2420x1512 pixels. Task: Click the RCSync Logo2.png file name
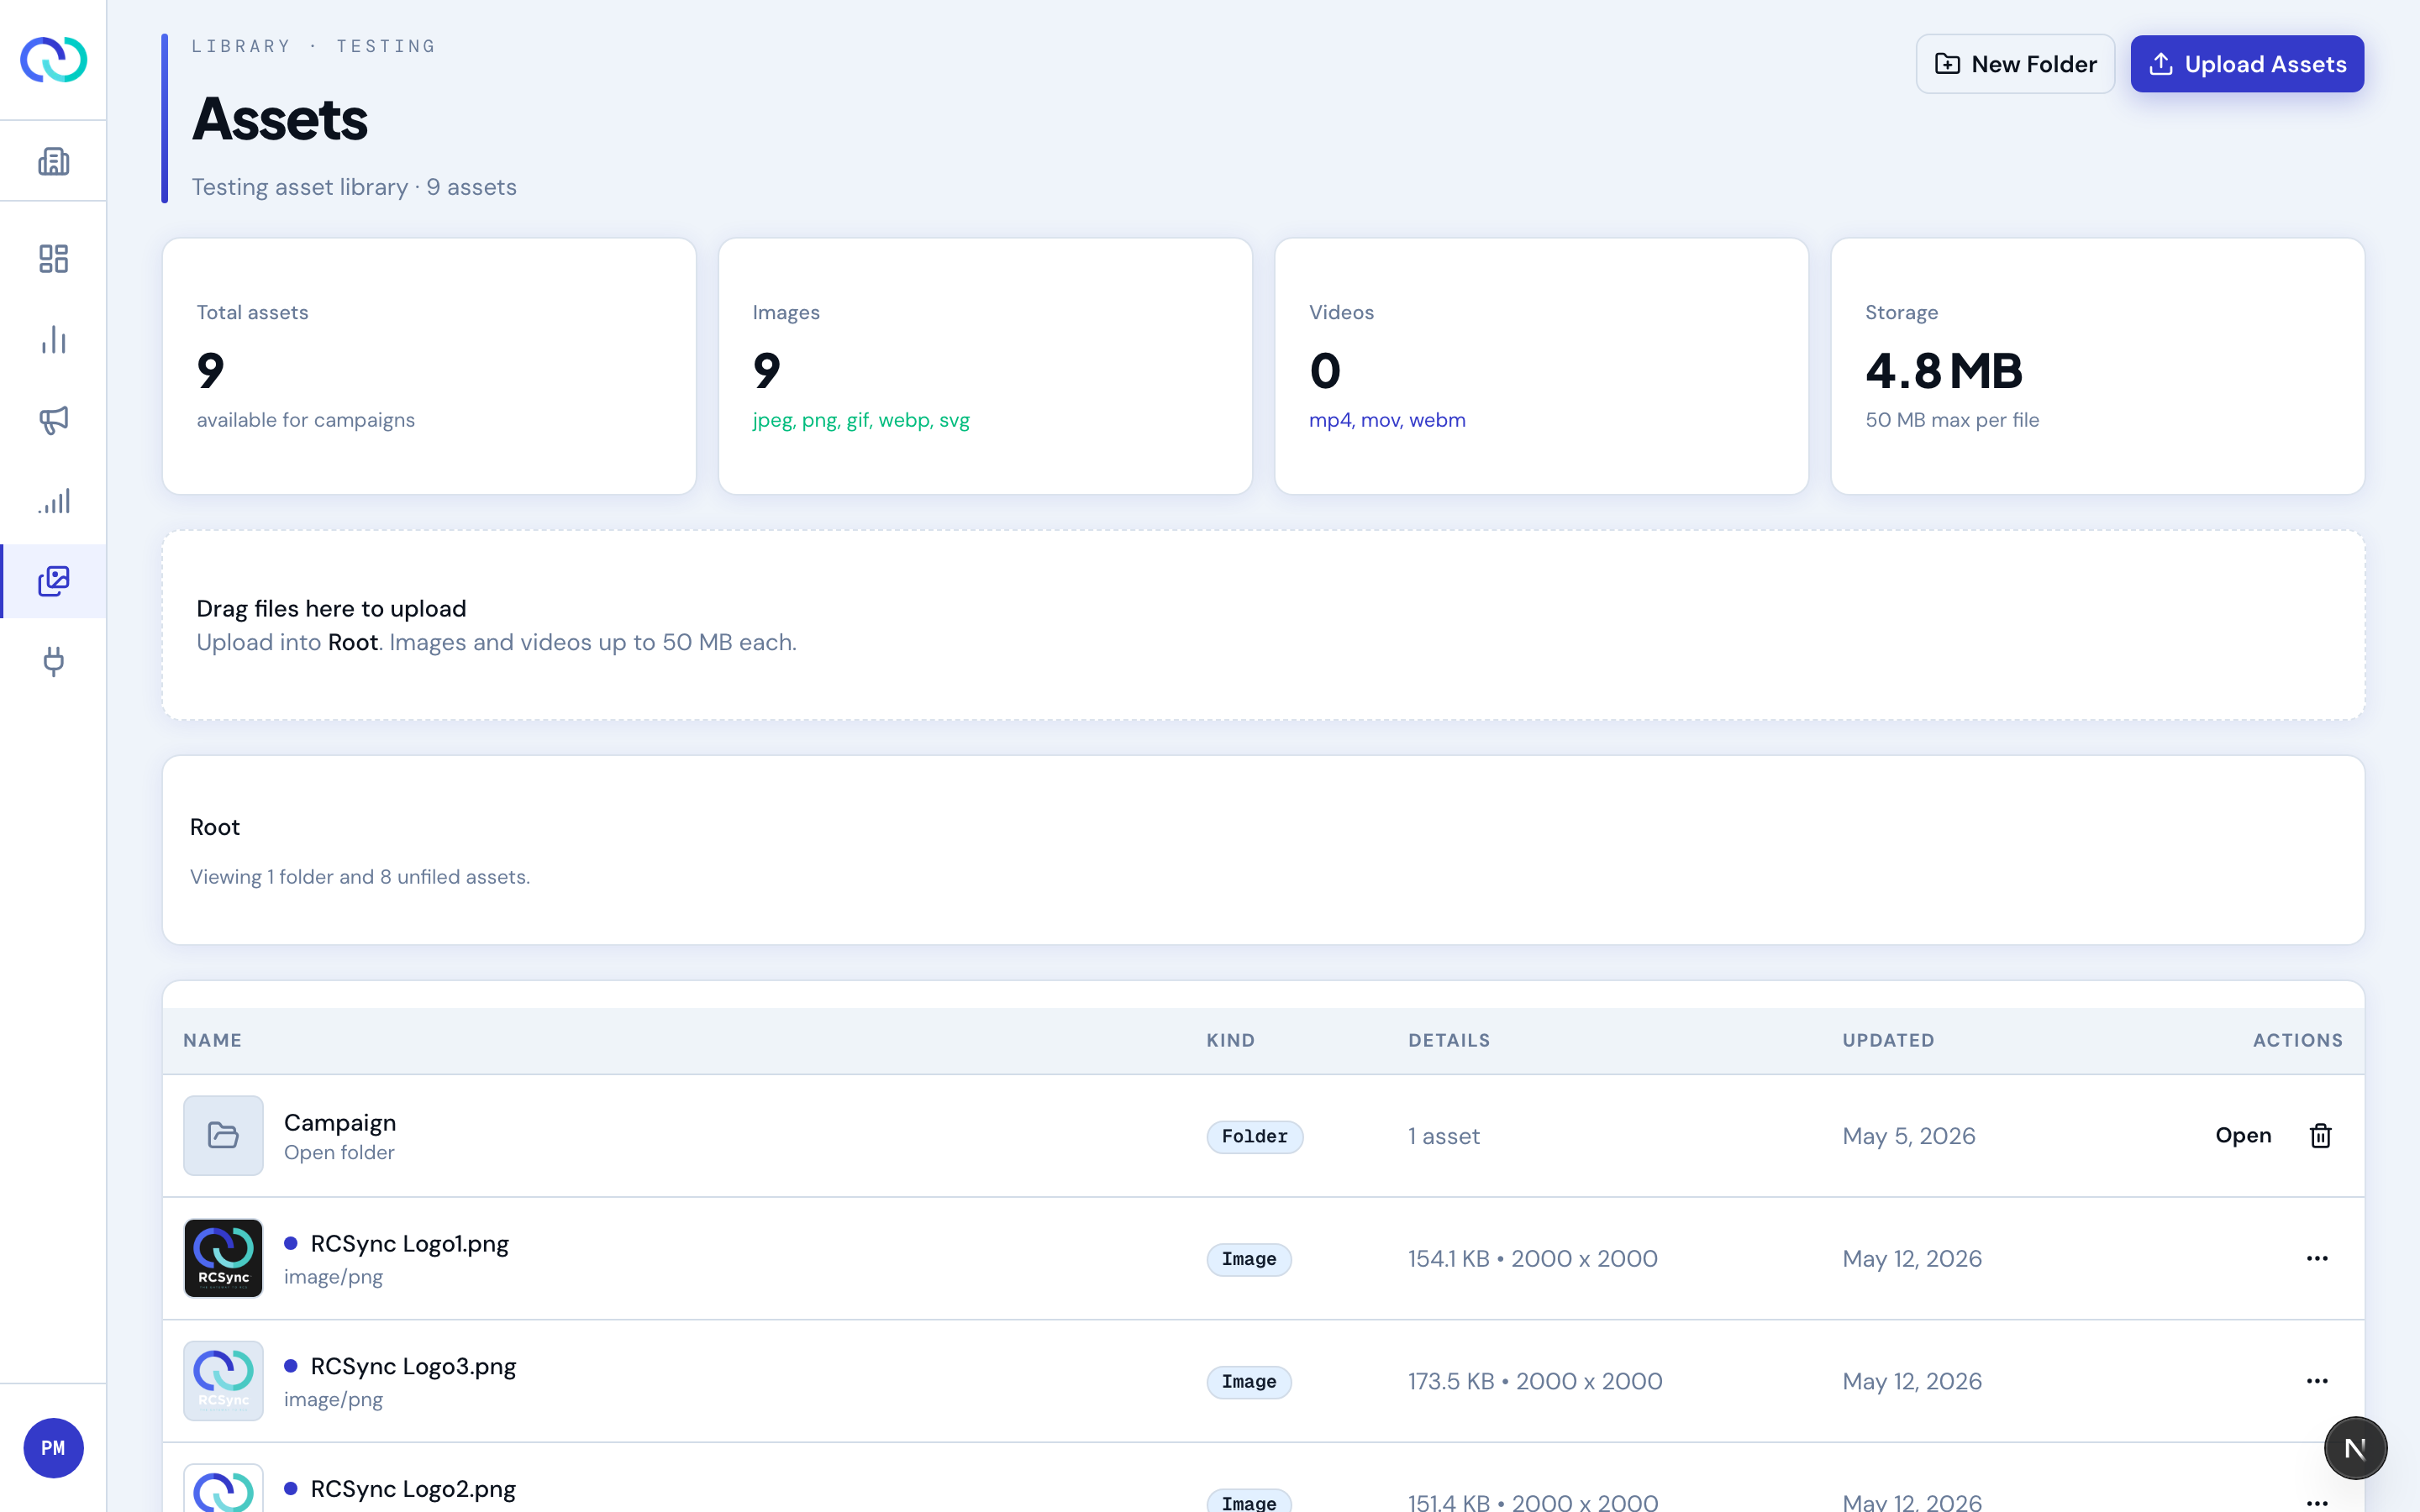413,1489
